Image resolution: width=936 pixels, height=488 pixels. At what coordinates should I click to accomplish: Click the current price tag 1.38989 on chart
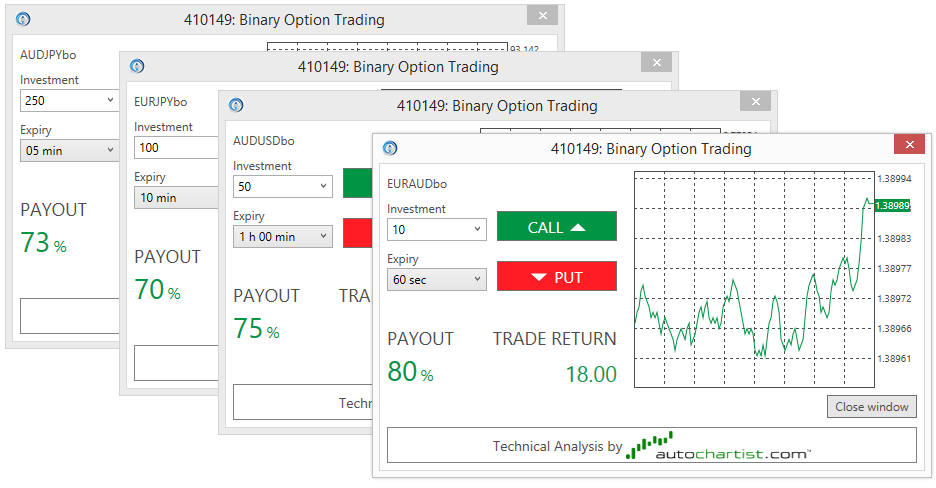[892, 206]
